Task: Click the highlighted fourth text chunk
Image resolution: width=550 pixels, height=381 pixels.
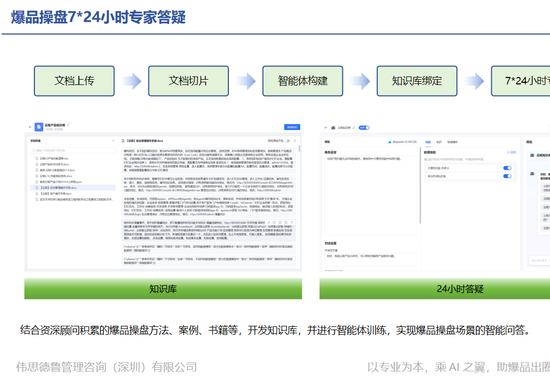Action: pos(208,230)
